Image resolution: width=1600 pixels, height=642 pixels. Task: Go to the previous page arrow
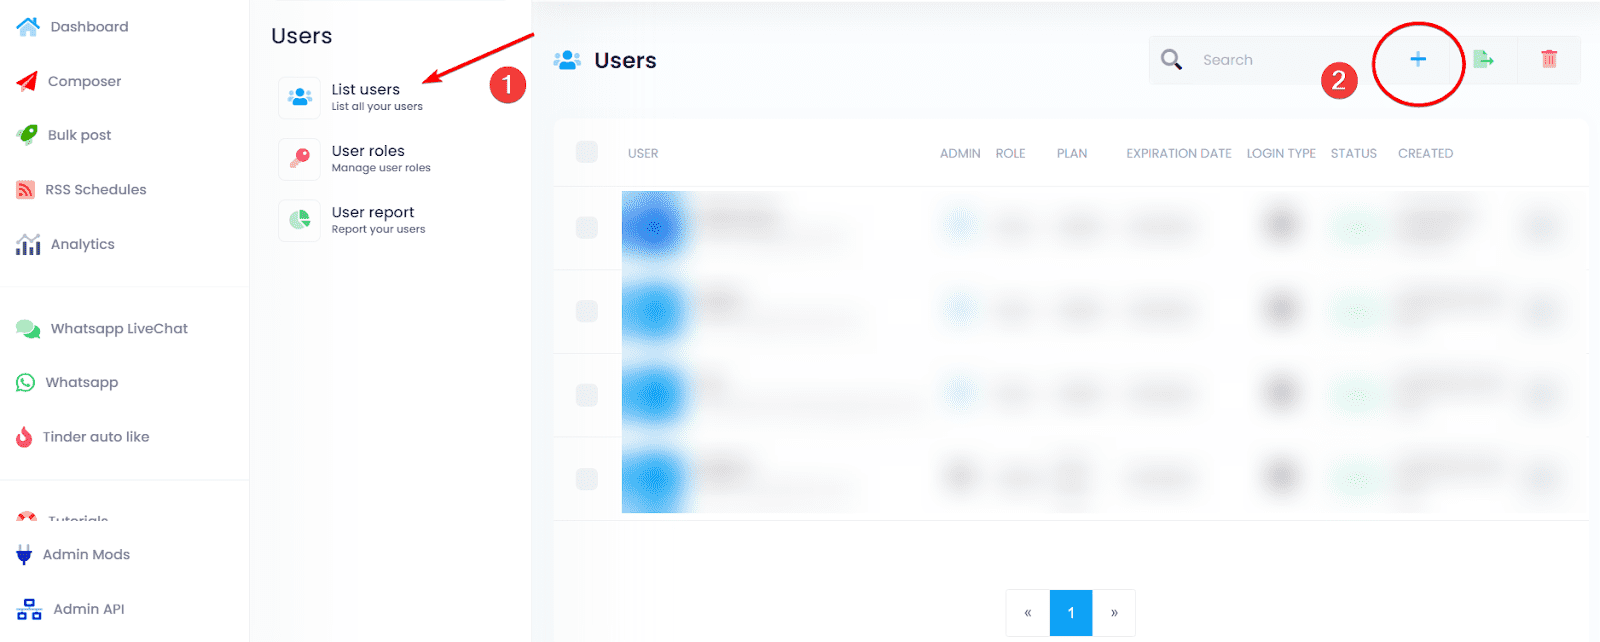pos(1027,613)
